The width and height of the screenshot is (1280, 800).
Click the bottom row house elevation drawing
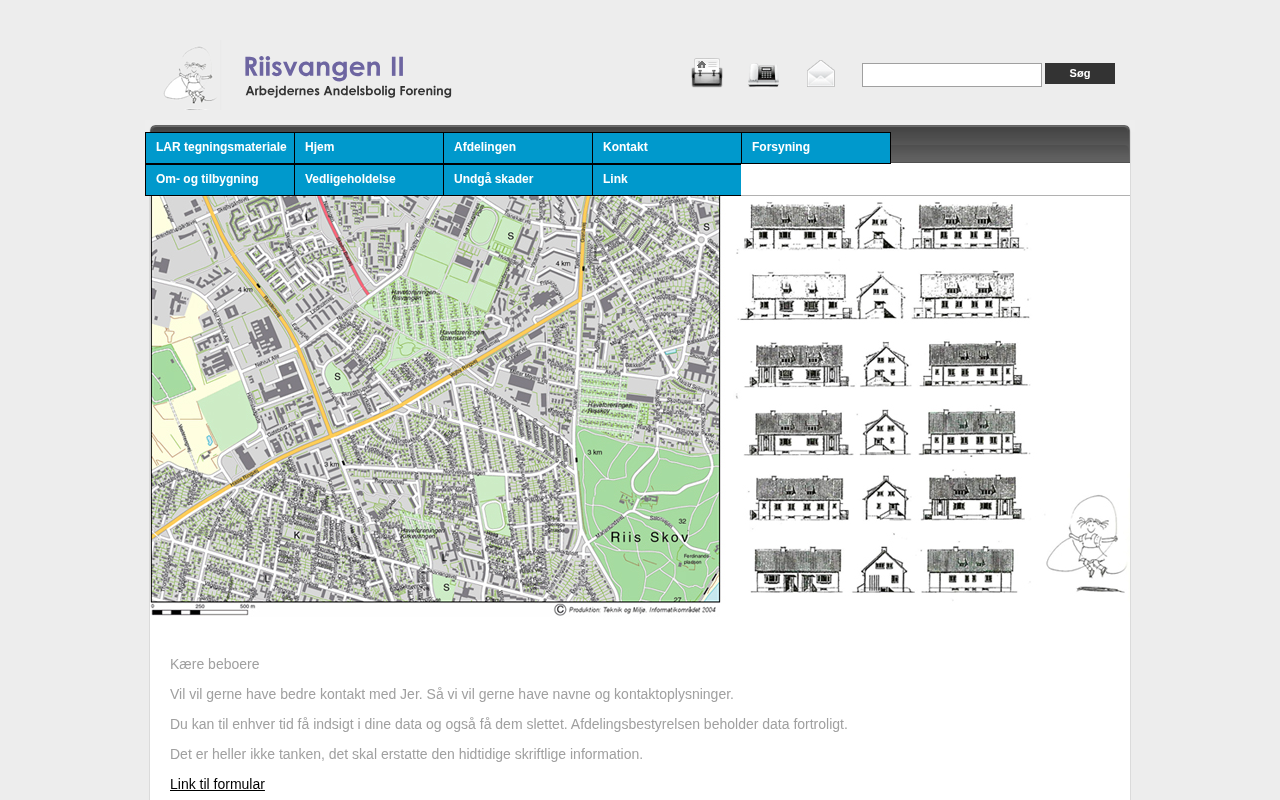[x=883, y=568]
